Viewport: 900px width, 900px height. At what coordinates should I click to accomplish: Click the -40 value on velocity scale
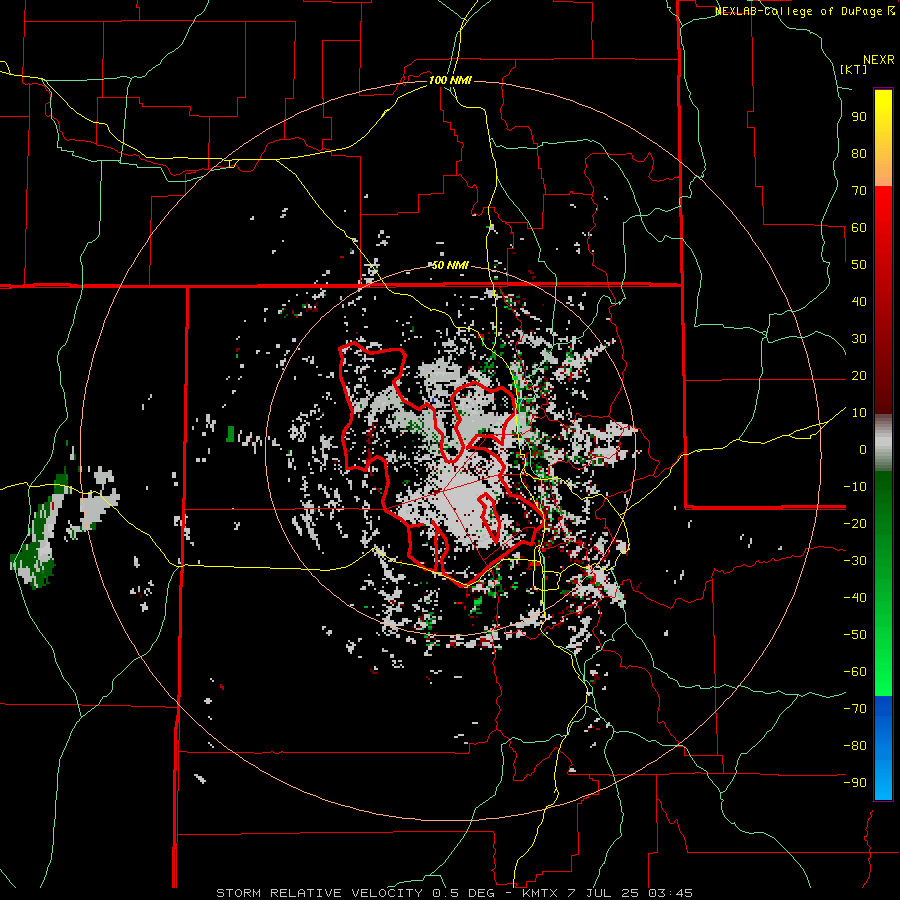click(855, 598)
